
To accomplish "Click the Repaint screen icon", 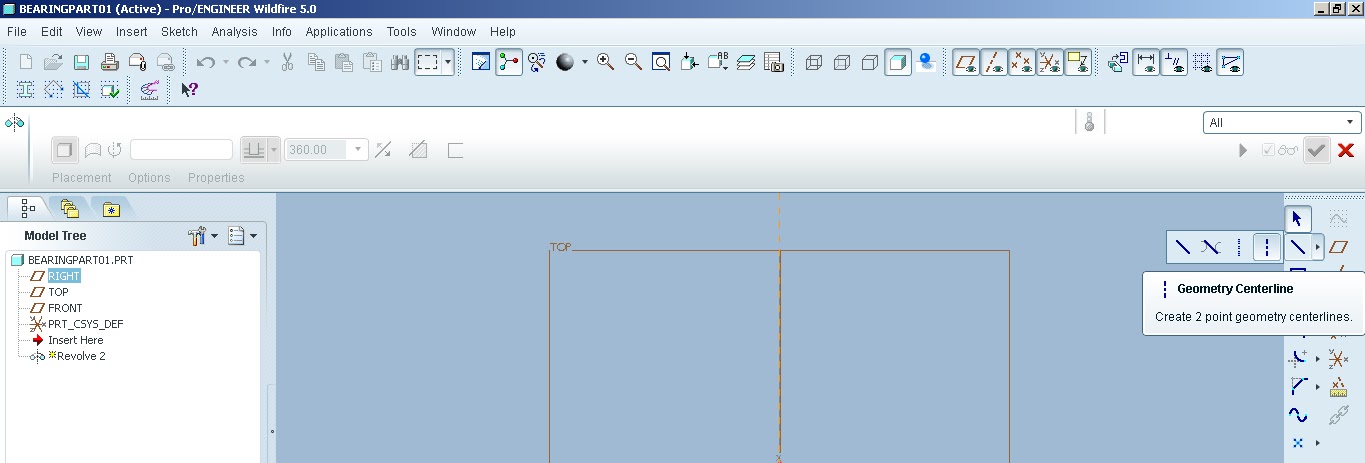I will click(481, 62).
